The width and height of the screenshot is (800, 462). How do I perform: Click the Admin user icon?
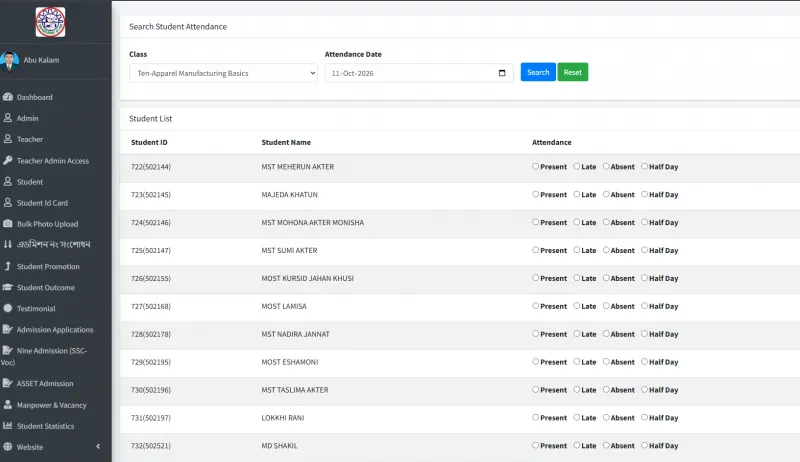8,118
